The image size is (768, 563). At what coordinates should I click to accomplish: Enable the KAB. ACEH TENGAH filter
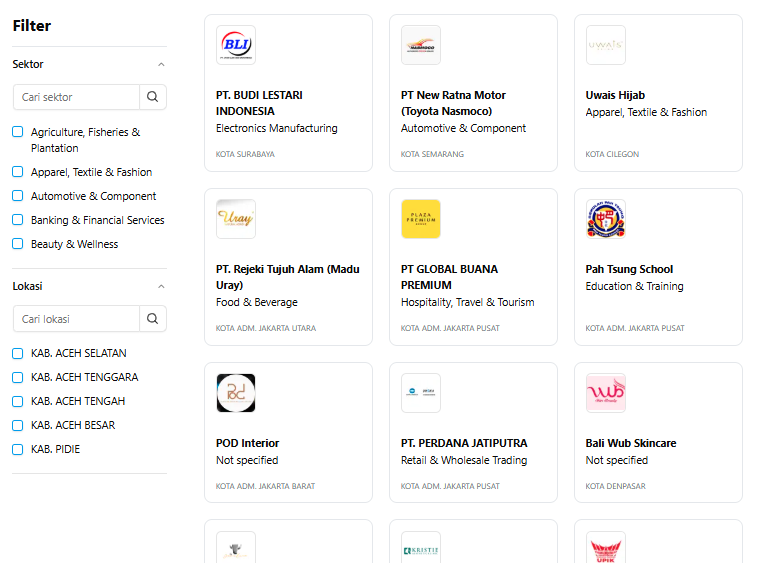18,401
